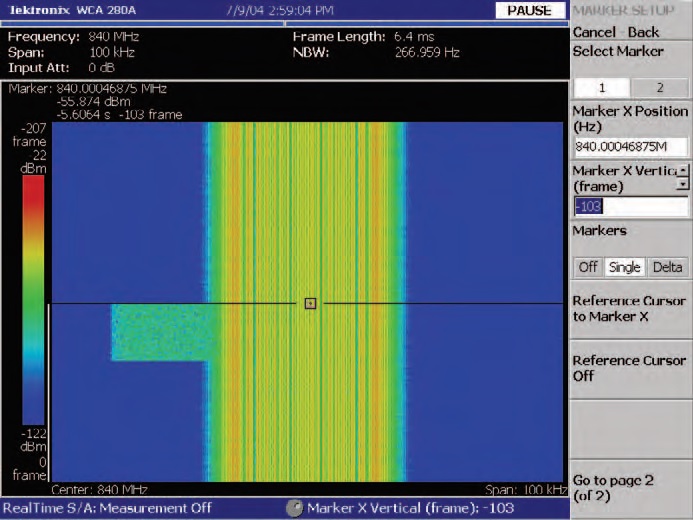Viewport: 693px width, 520px height.
Task: Click the PAUSE status button
Action: tap(528, 10)
